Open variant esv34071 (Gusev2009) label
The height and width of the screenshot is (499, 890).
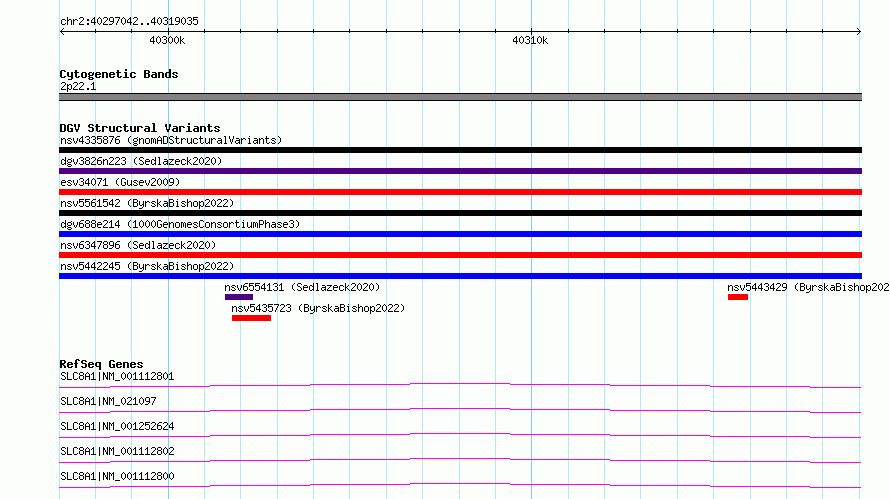tap(120, 182)
